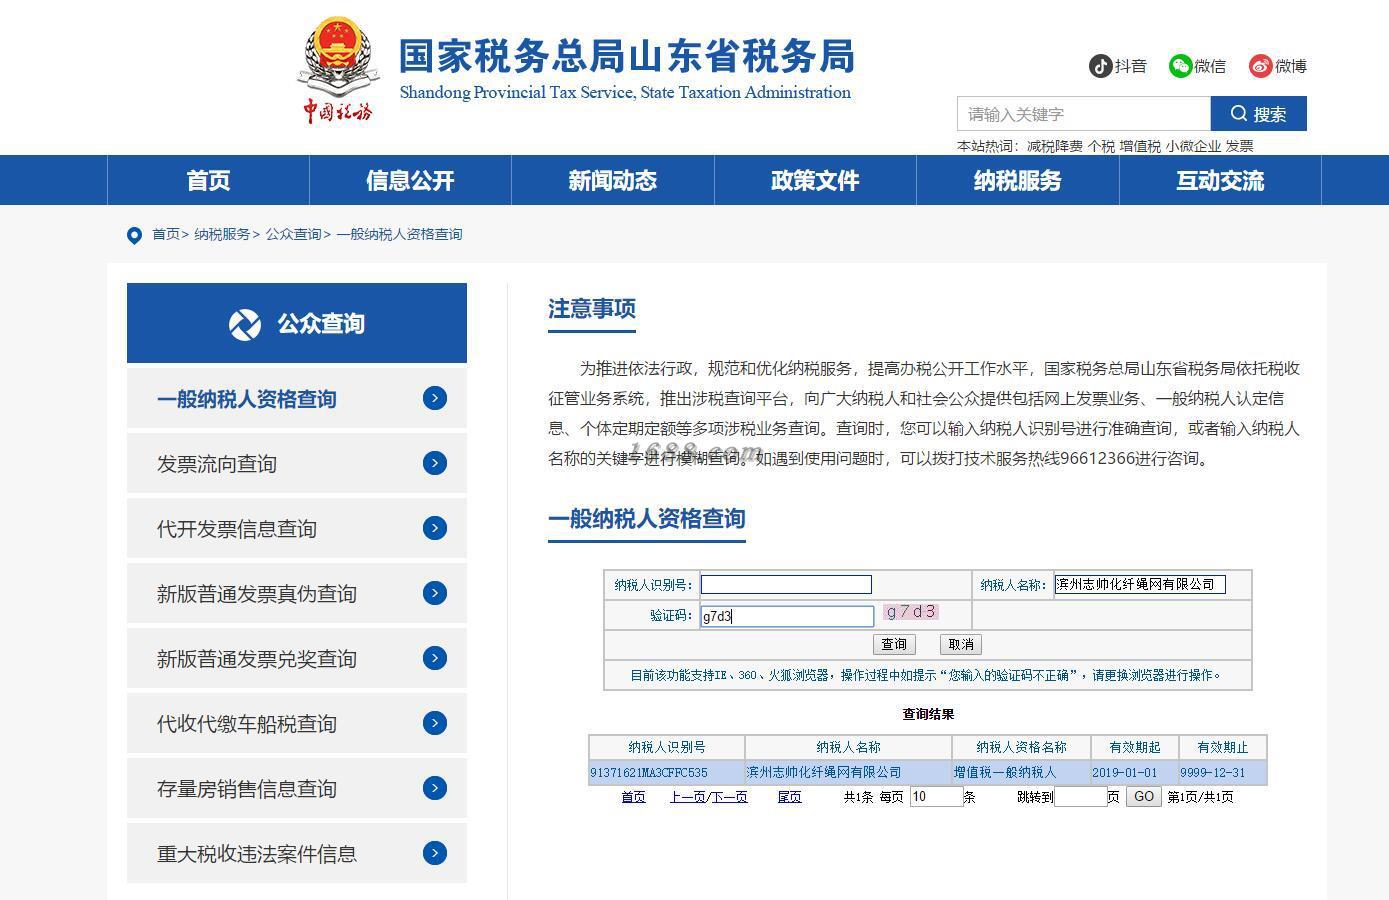The height and width of the screenshot is (900, 1389).
Task: Focus the 验证码 input field
Action: click(787, 616)
